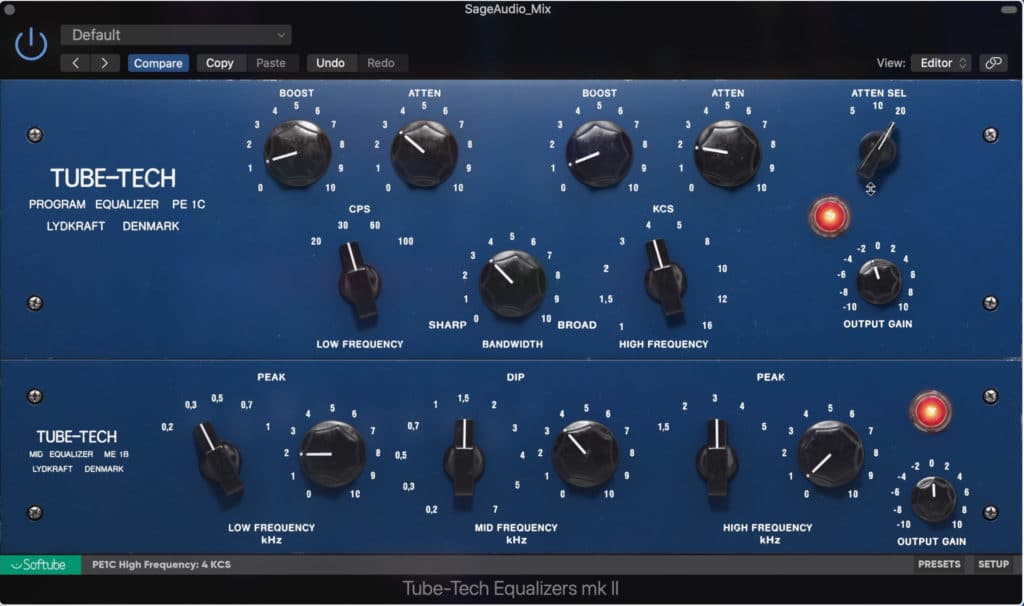Click the CPS low frequency selector
1024x606 pixels.
358,281
